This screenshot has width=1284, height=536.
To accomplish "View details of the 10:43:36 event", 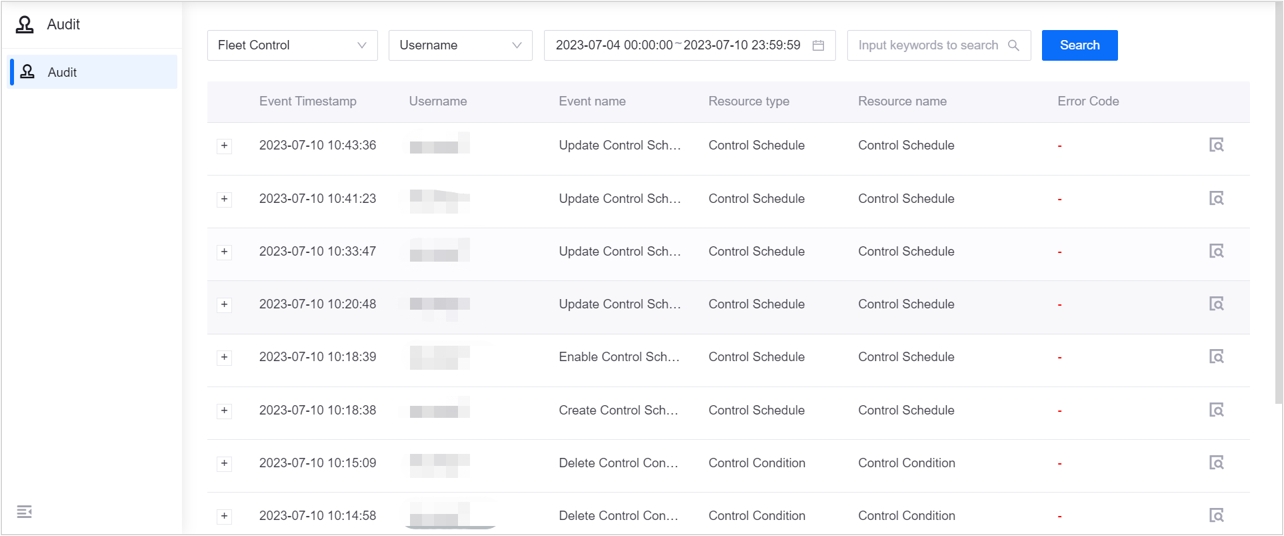I will tap(1216, 145).
